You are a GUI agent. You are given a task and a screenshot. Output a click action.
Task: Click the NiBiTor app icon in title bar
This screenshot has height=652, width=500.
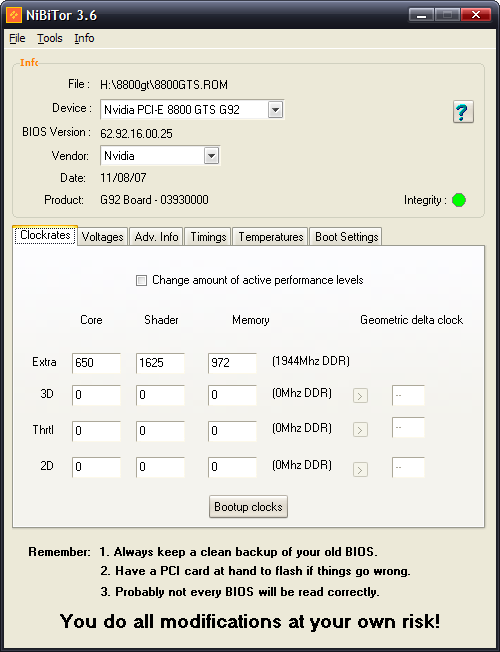14,15
